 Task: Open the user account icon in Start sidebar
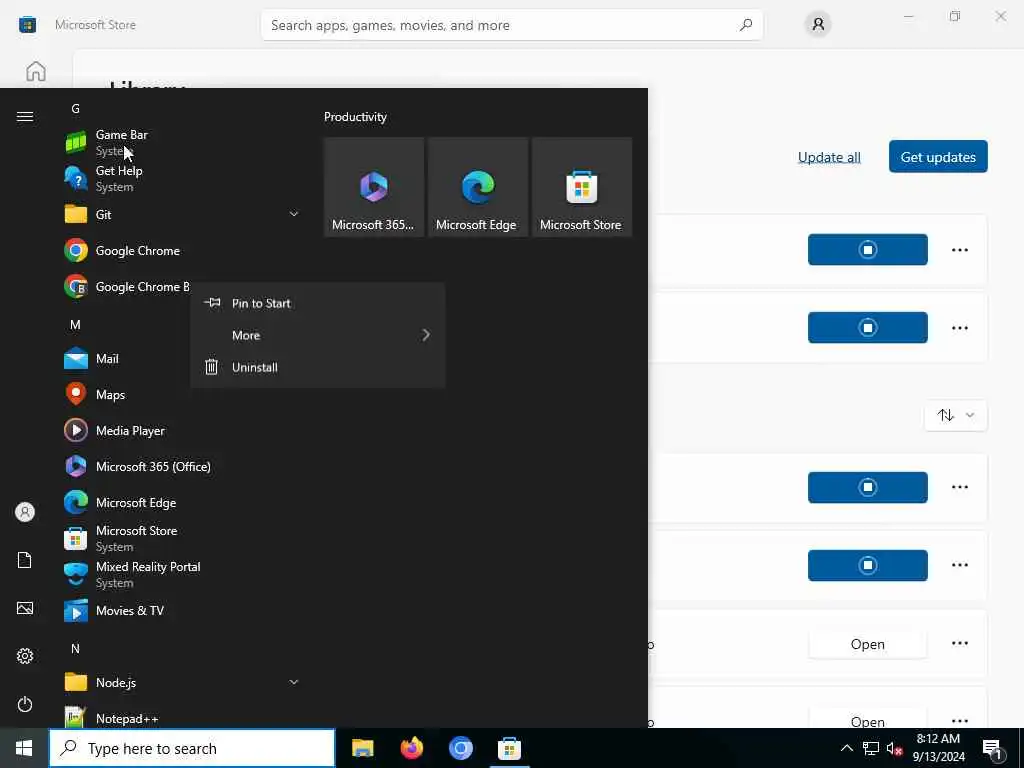pyautogui.click(x=25, y=512)
